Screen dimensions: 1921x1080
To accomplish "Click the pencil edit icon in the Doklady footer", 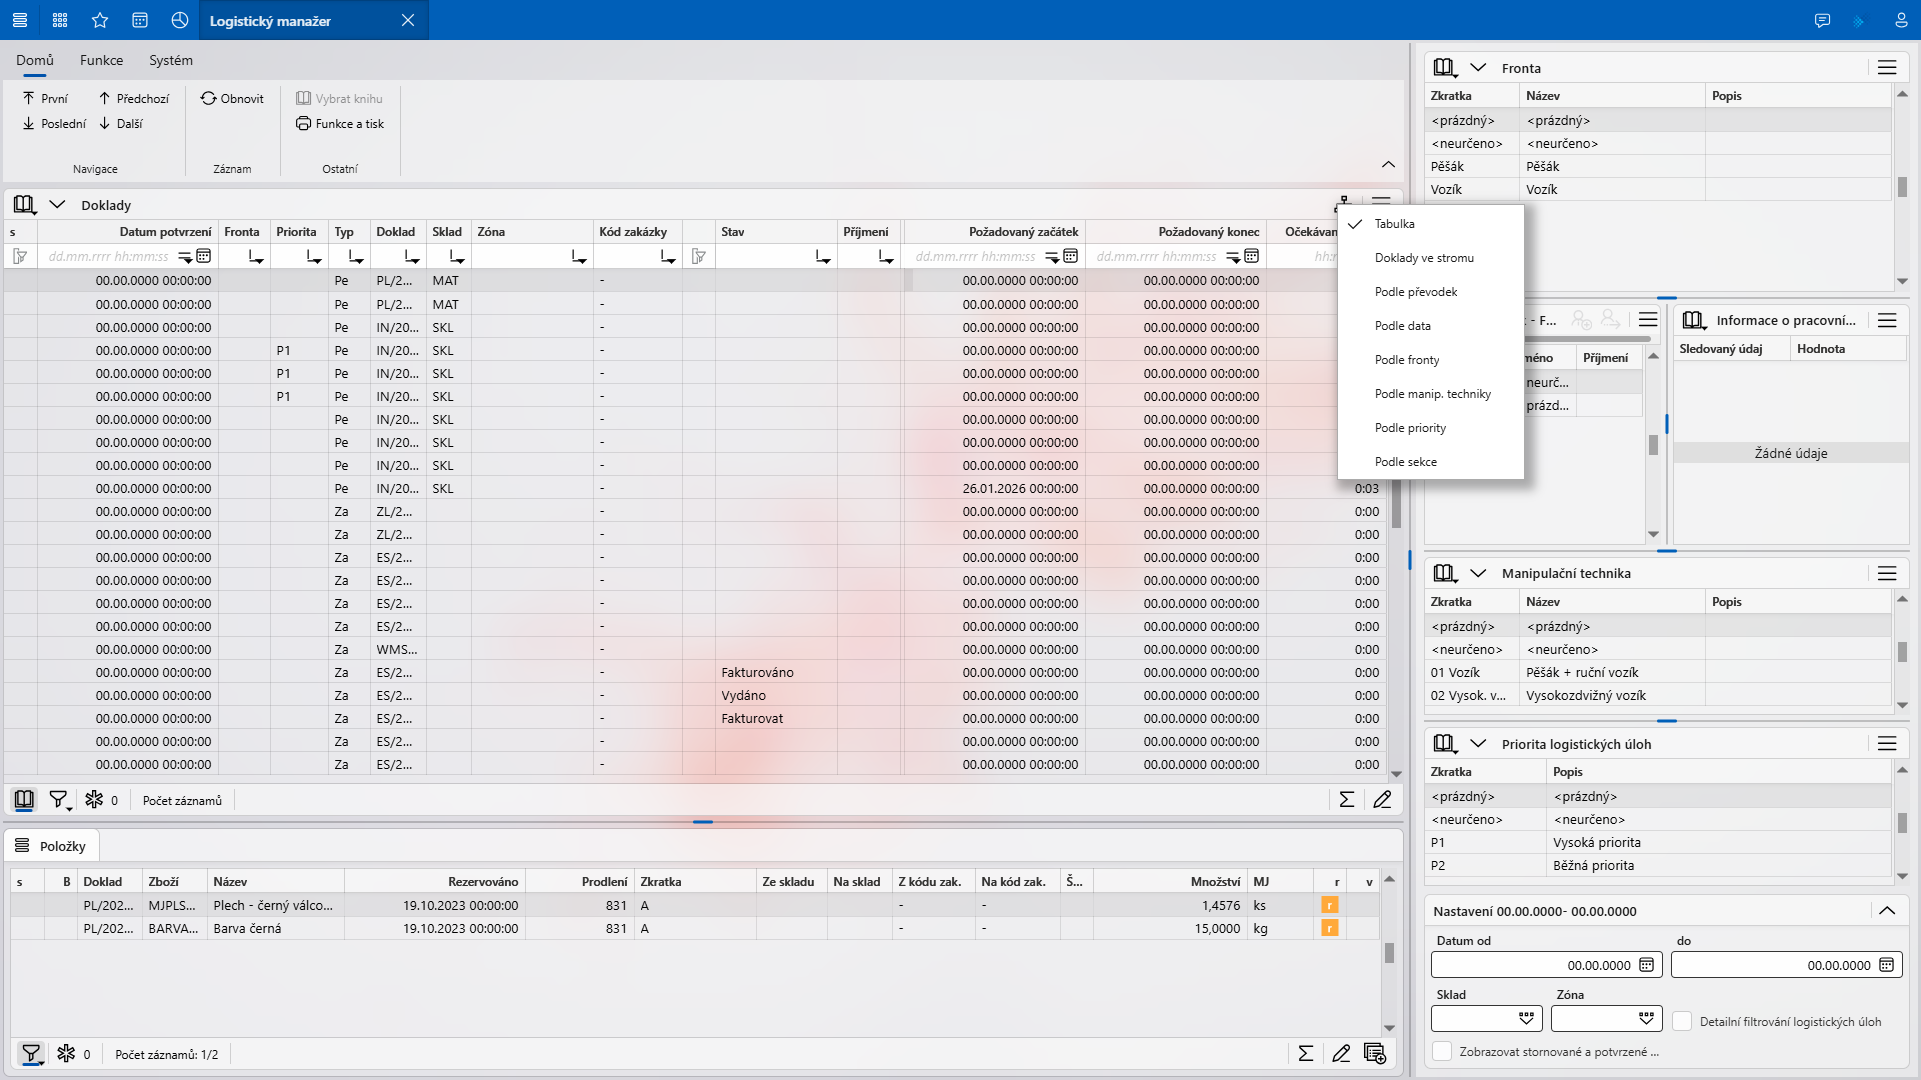I will pyautogui.click(x=1382, y=800).
